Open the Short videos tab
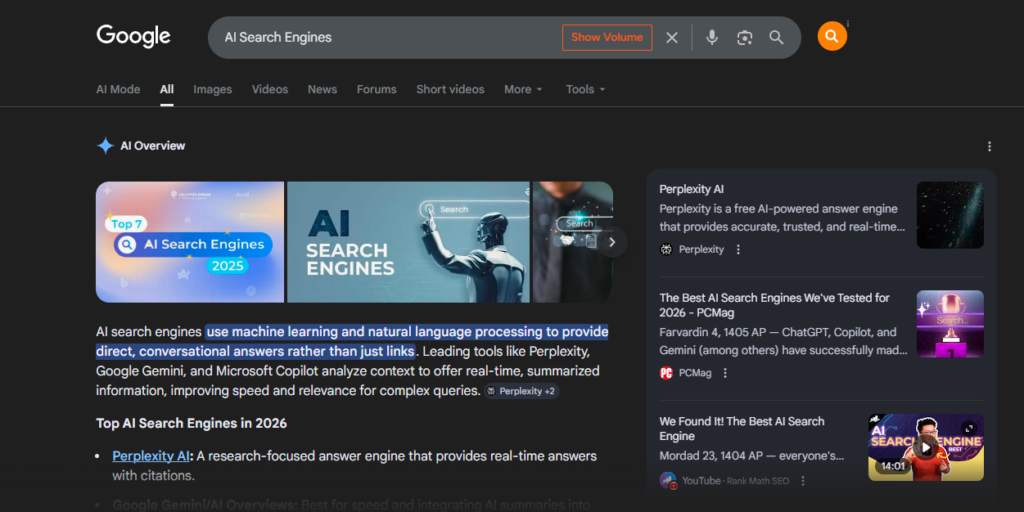 click(450, 89)
